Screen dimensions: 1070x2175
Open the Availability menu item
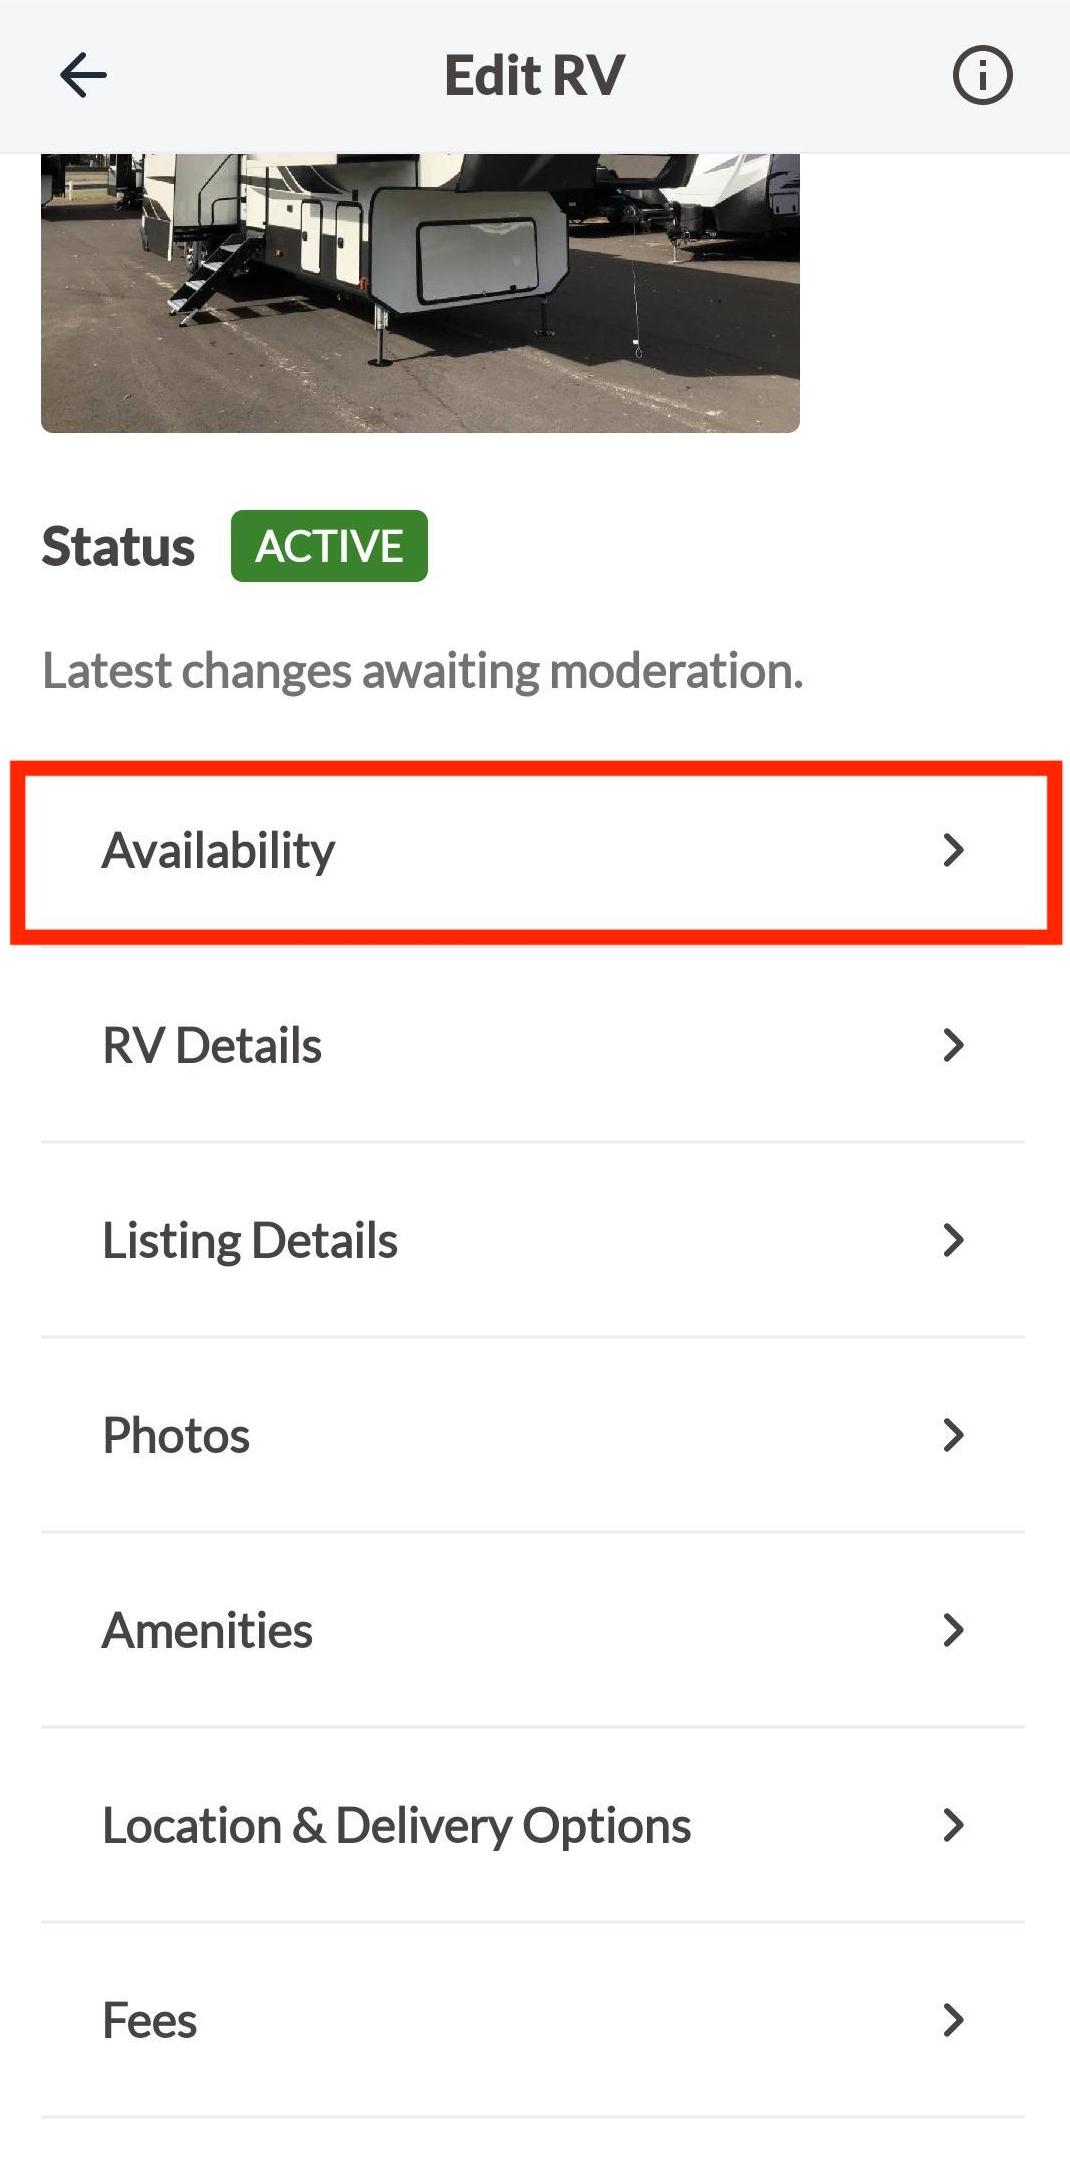click(219, 851)
